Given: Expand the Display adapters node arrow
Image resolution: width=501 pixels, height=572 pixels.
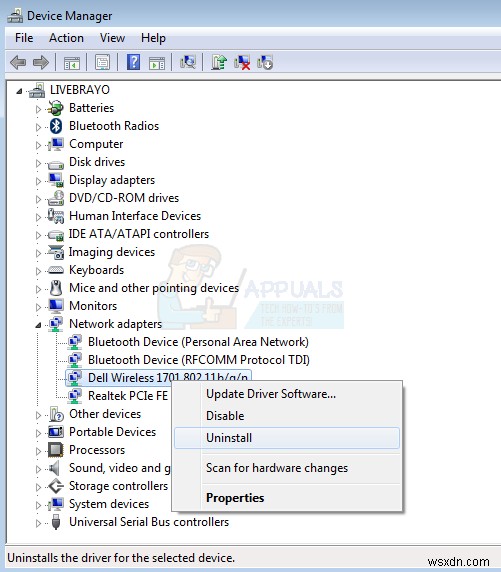Looking at the screenshot, I should click(38, 181).
